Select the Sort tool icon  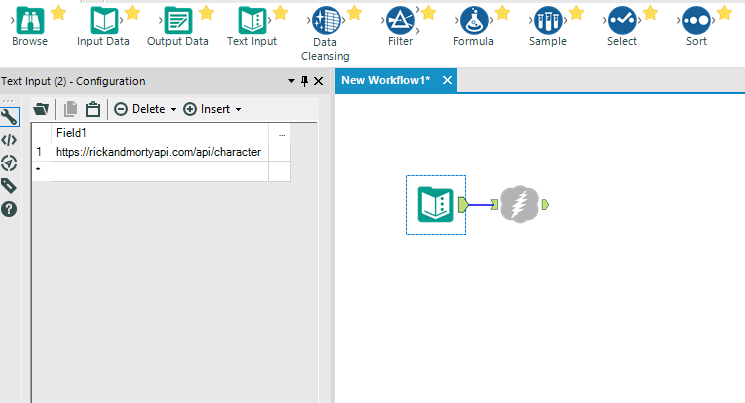point(697,20)
